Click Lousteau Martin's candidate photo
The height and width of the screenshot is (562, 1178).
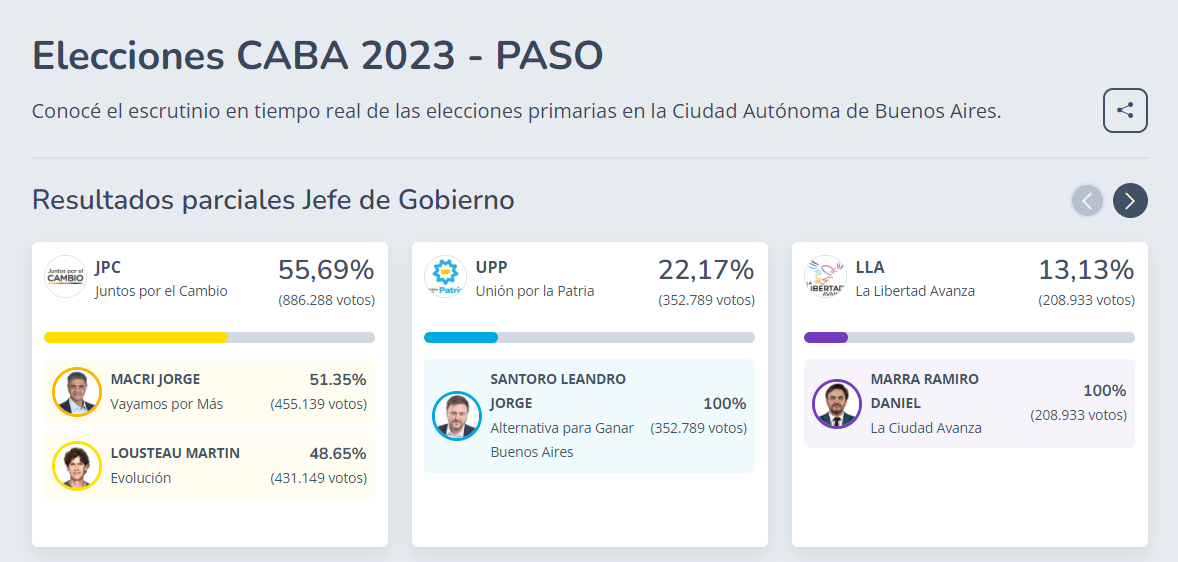(77, 465)
